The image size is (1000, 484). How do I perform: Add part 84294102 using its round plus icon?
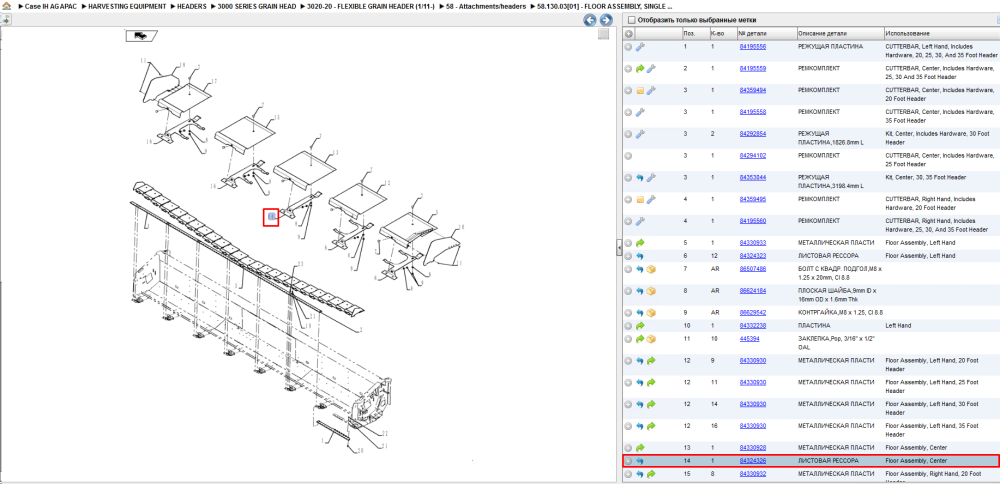(628, 156)
